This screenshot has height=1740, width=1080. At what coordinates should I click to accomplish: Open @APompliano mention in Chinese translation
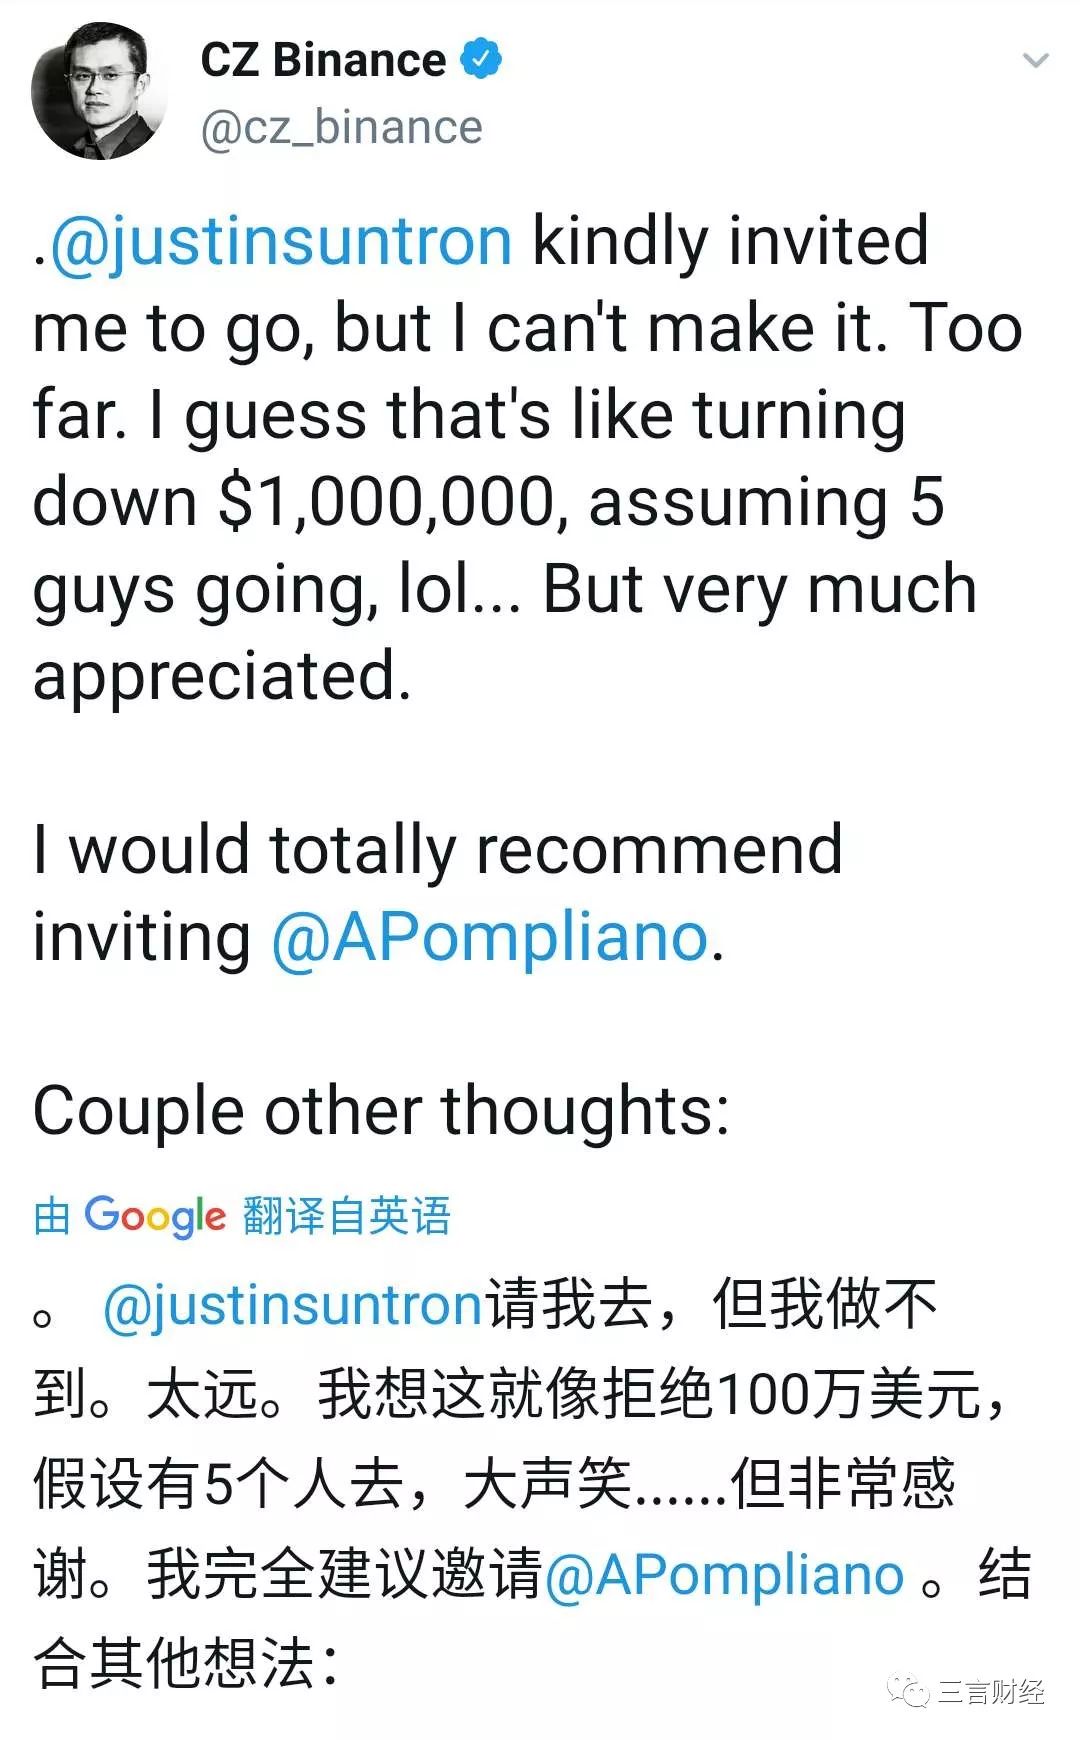tap(724, 1575)
